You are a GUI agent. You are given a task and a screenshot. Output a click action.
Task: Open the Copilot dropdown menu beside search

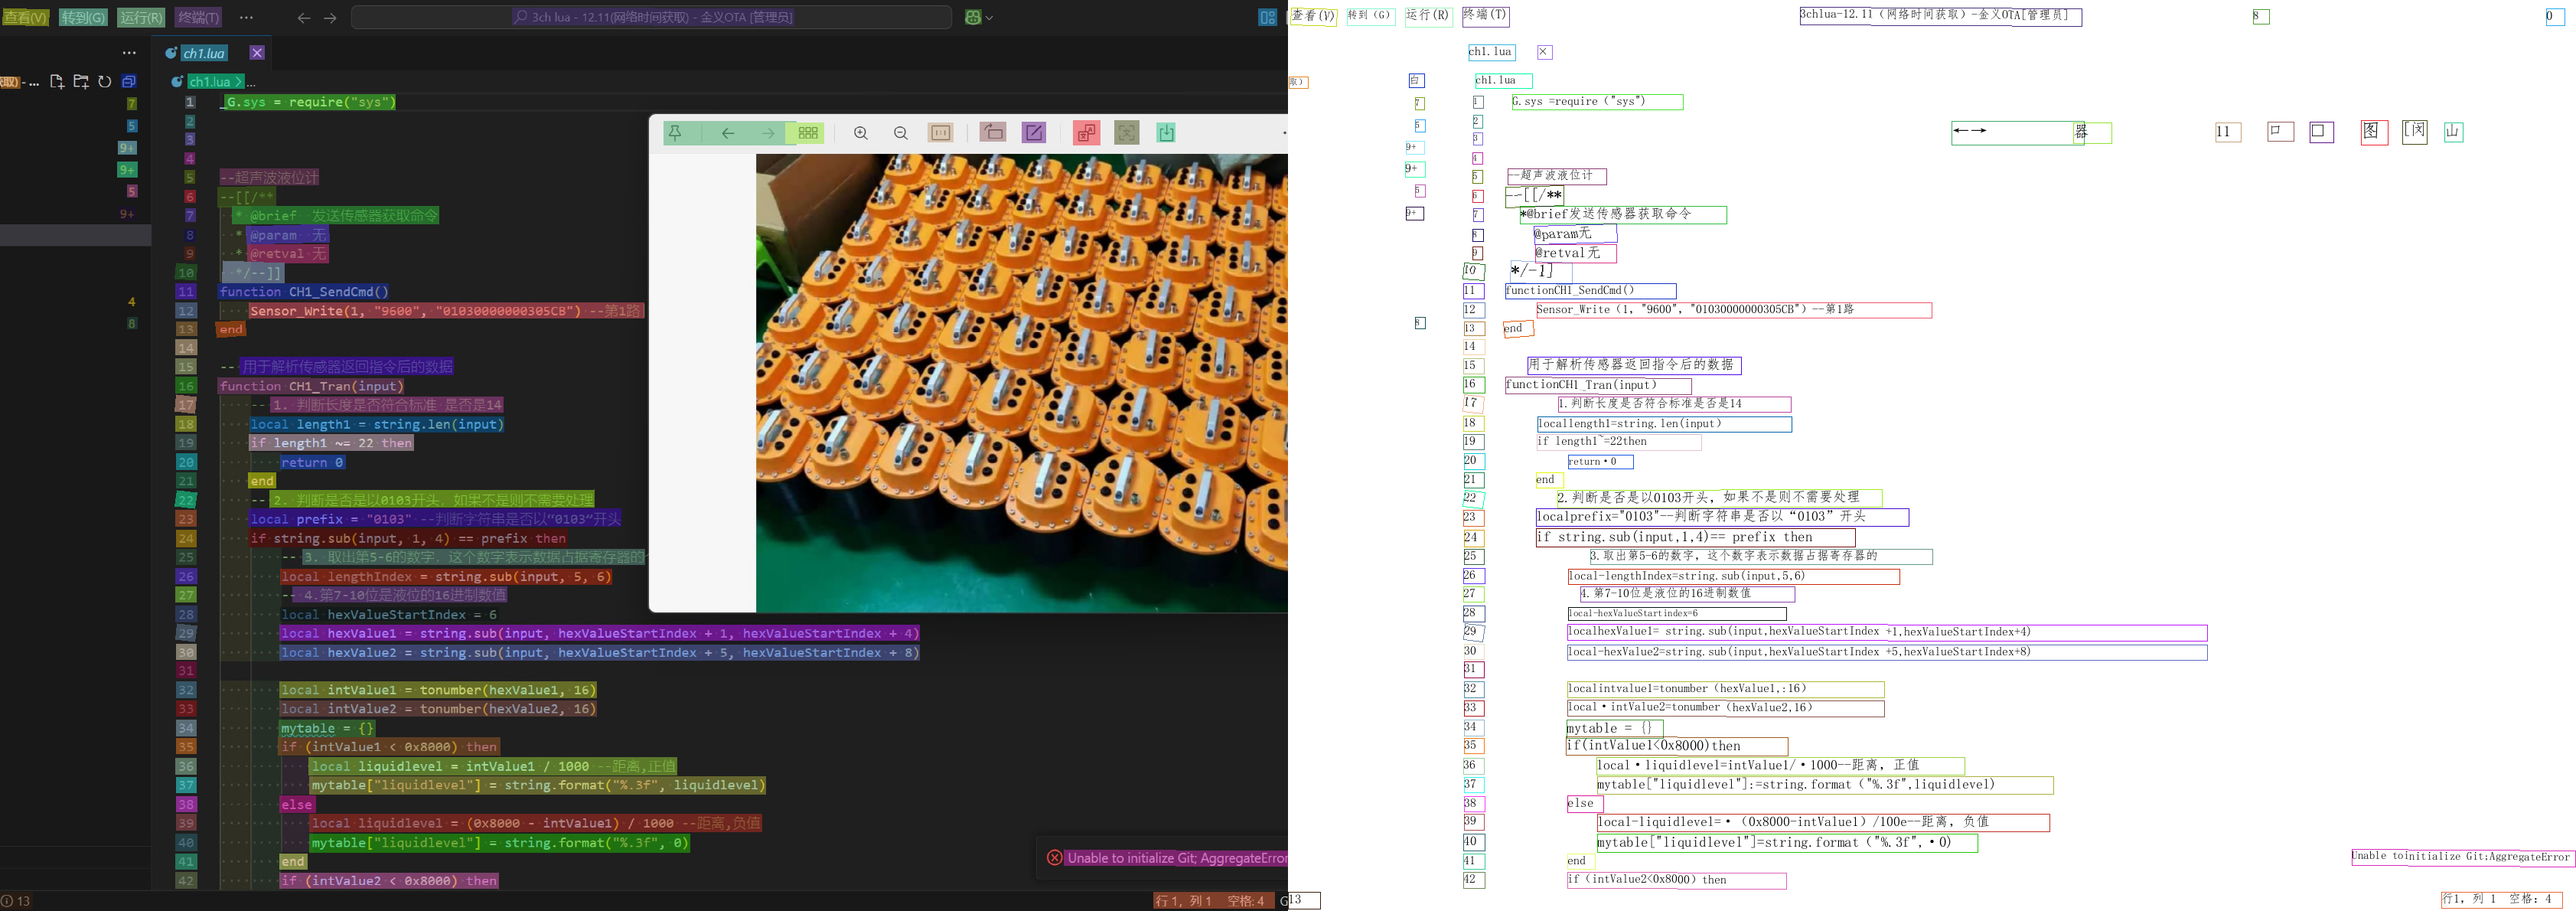coord(989,17)
